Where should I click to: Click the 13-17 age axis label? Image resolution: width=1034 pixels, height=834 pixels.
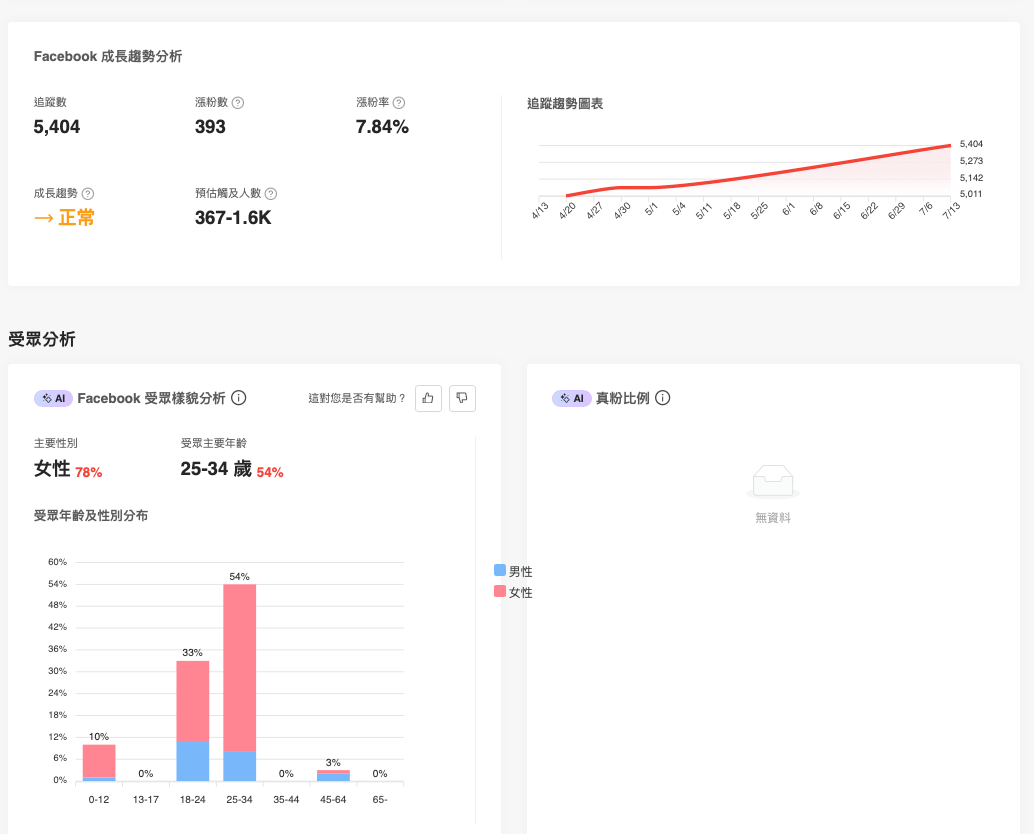pyautogui.click(x=146, y=800)
